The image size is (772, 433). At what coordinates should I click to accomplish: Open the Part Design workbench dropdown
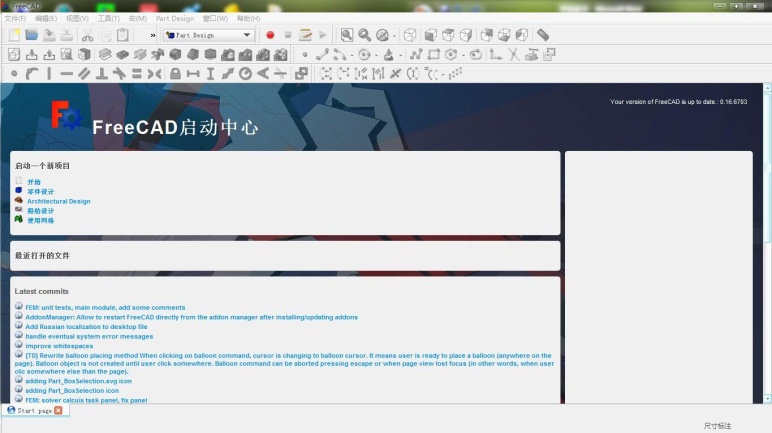pos(209,35)
